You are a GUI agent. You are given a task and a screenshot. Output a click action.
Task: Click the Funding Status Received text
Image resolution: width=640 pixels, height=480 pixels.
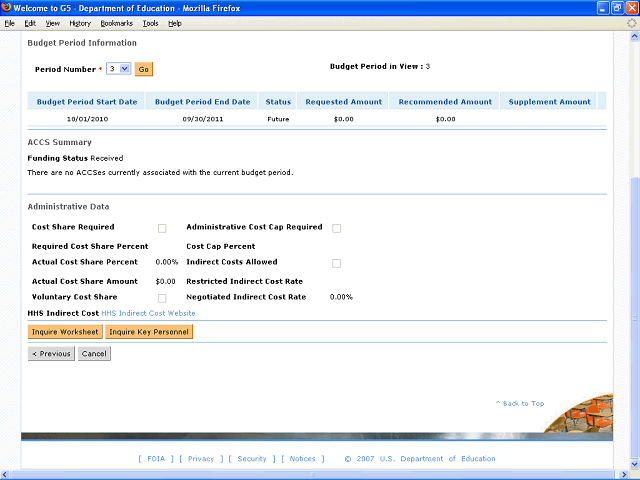[75, 158]
